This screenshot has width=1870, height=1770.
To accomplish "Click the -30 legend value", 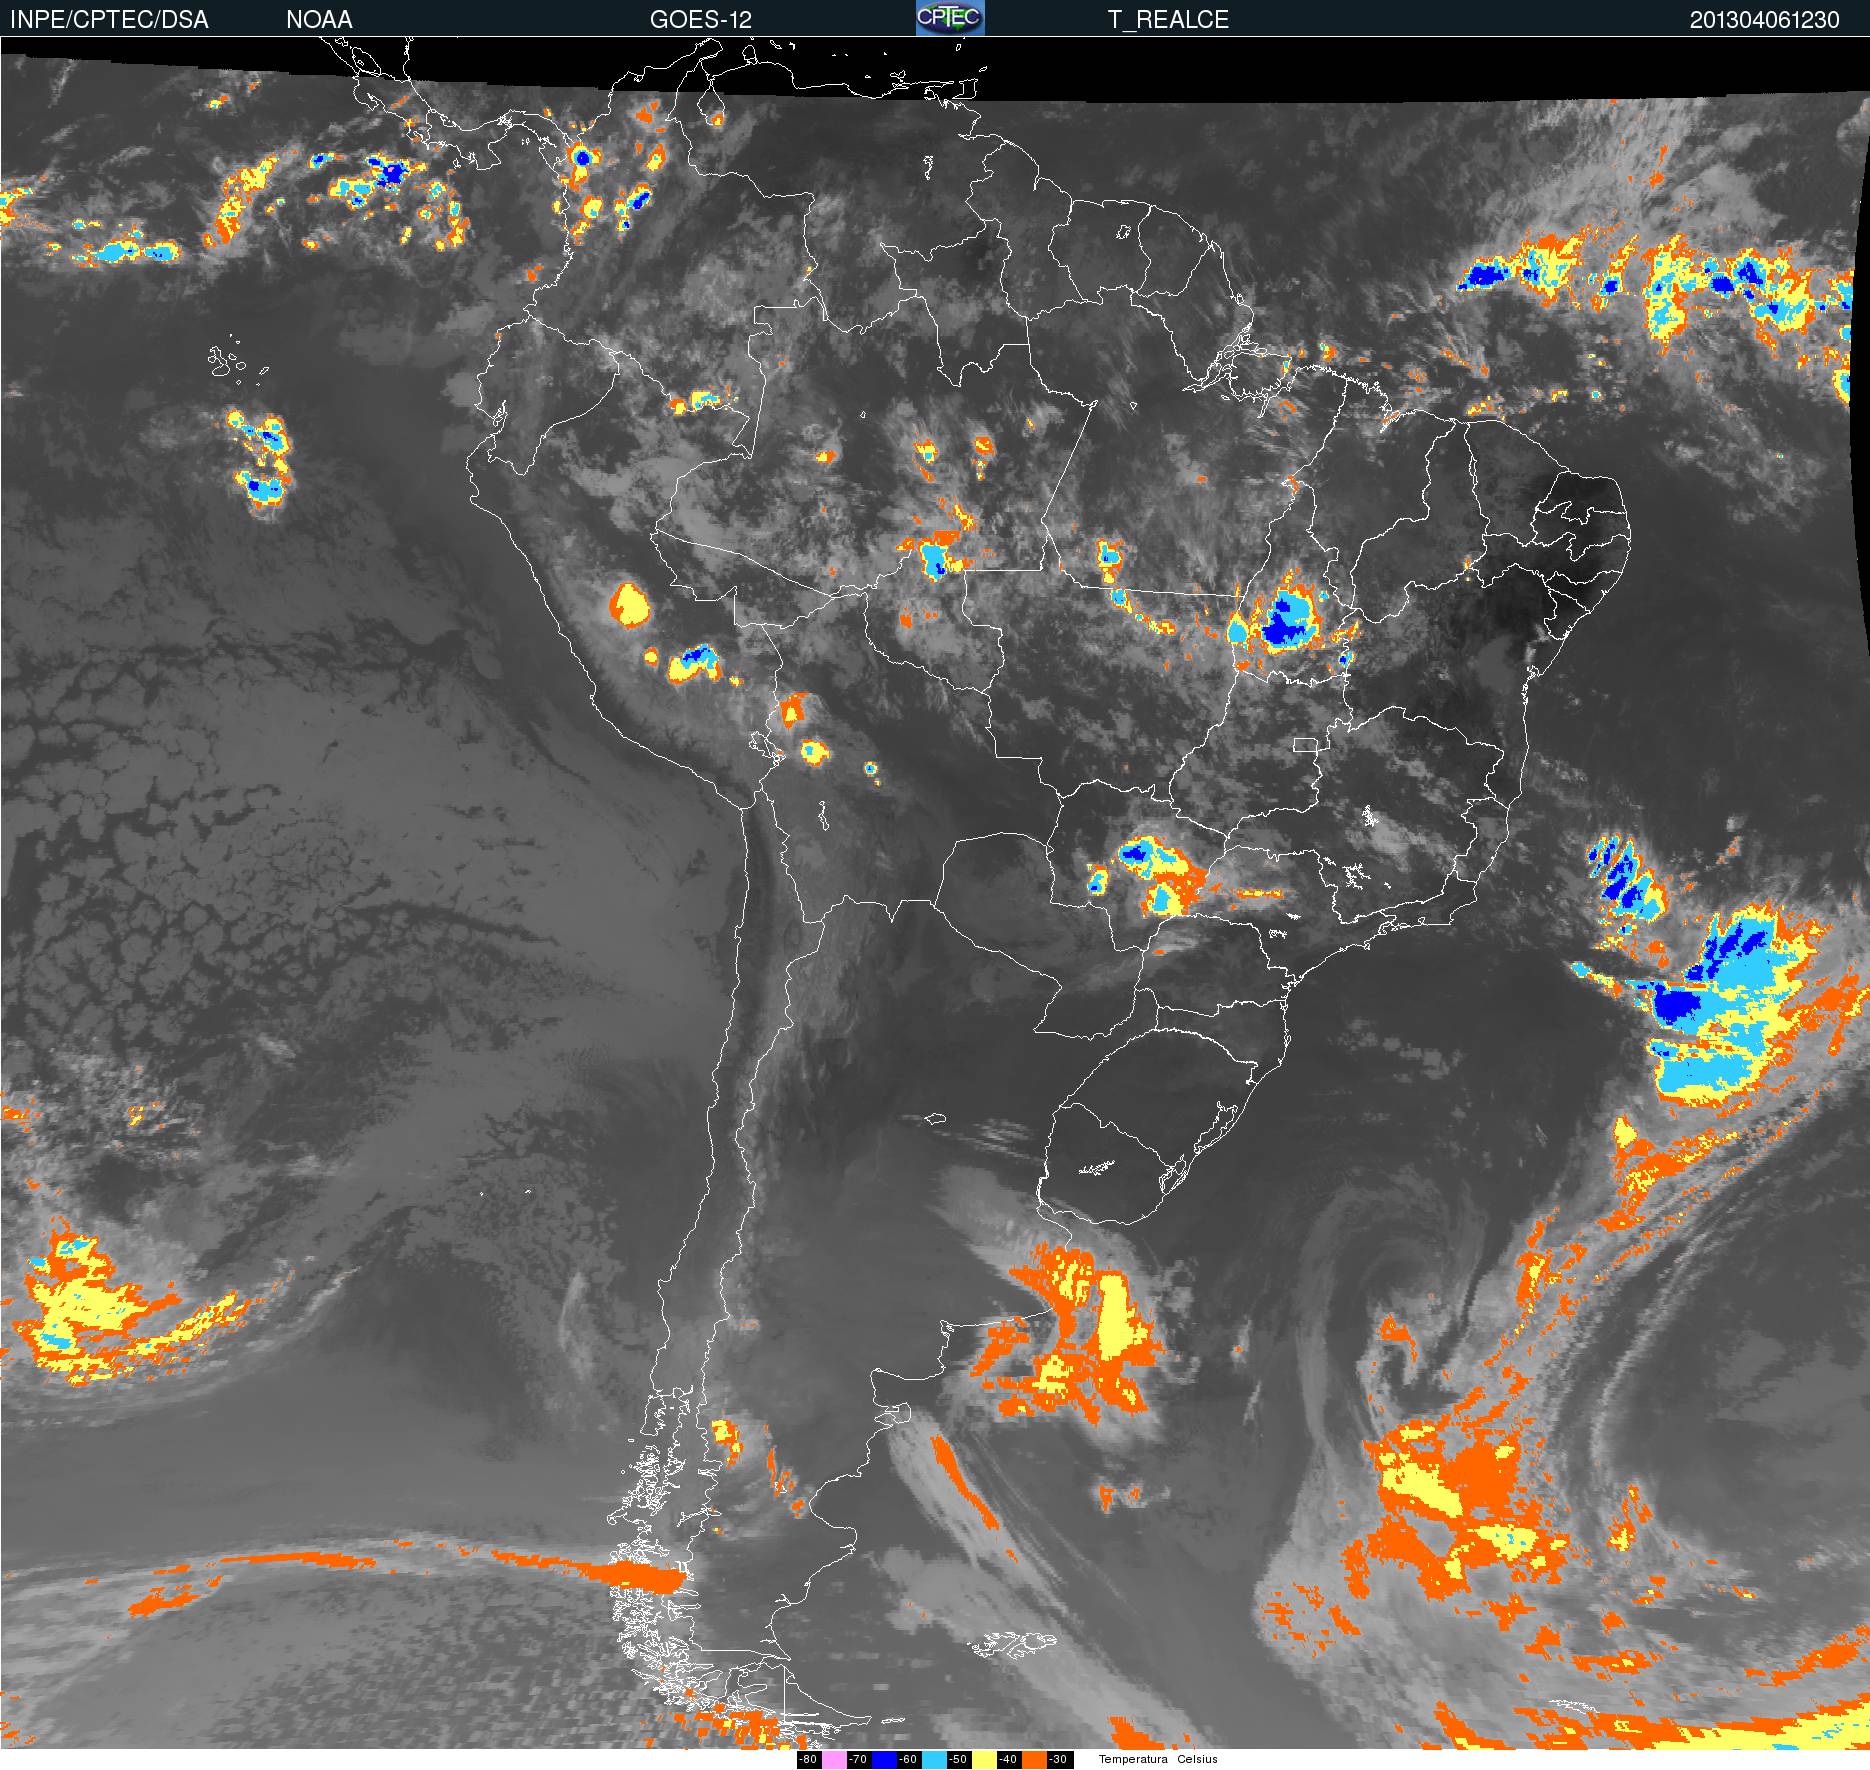I will click(x=1058, y=1759).
